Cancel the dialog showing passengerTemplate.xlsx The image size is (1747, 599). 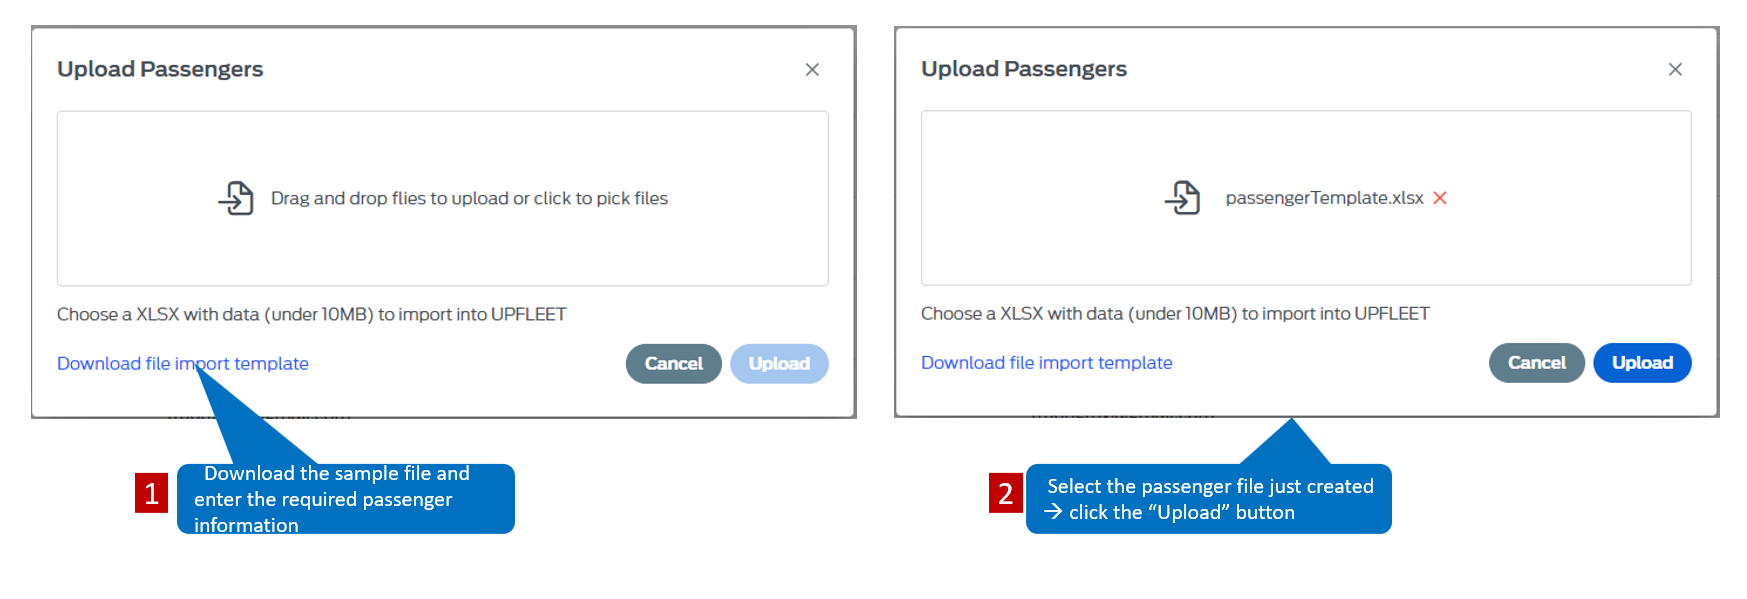[1537, 363]
